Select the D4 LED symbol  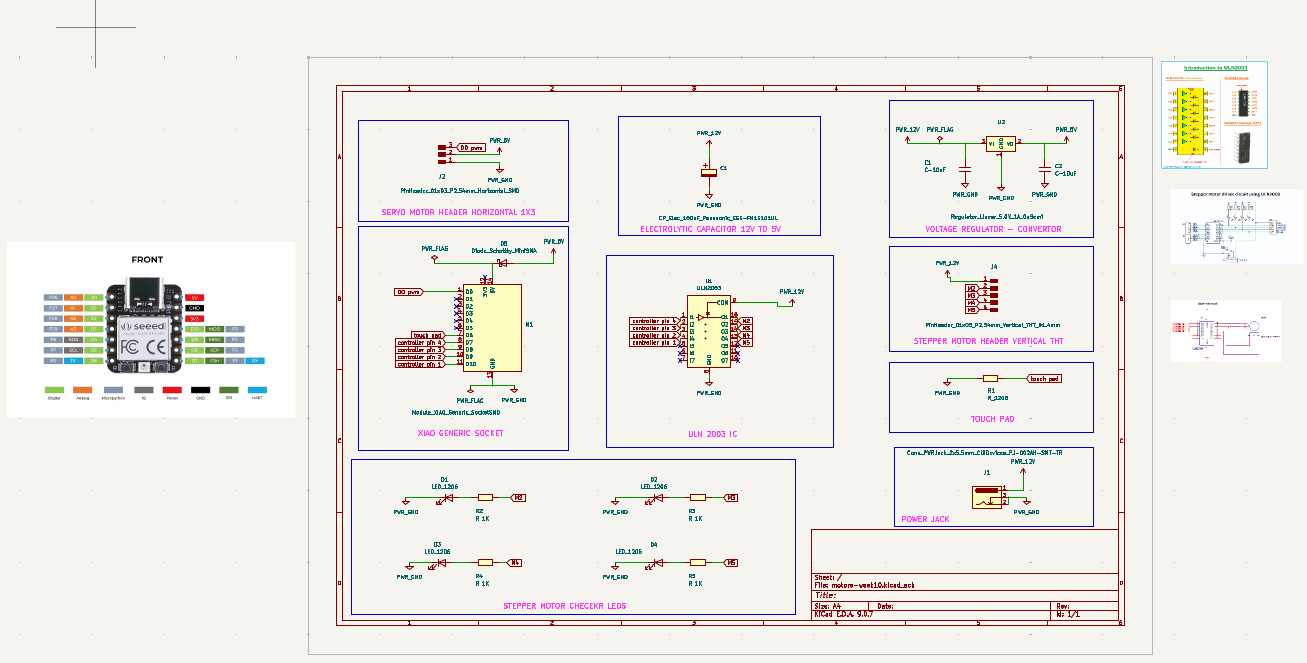[x=654, y=563]
